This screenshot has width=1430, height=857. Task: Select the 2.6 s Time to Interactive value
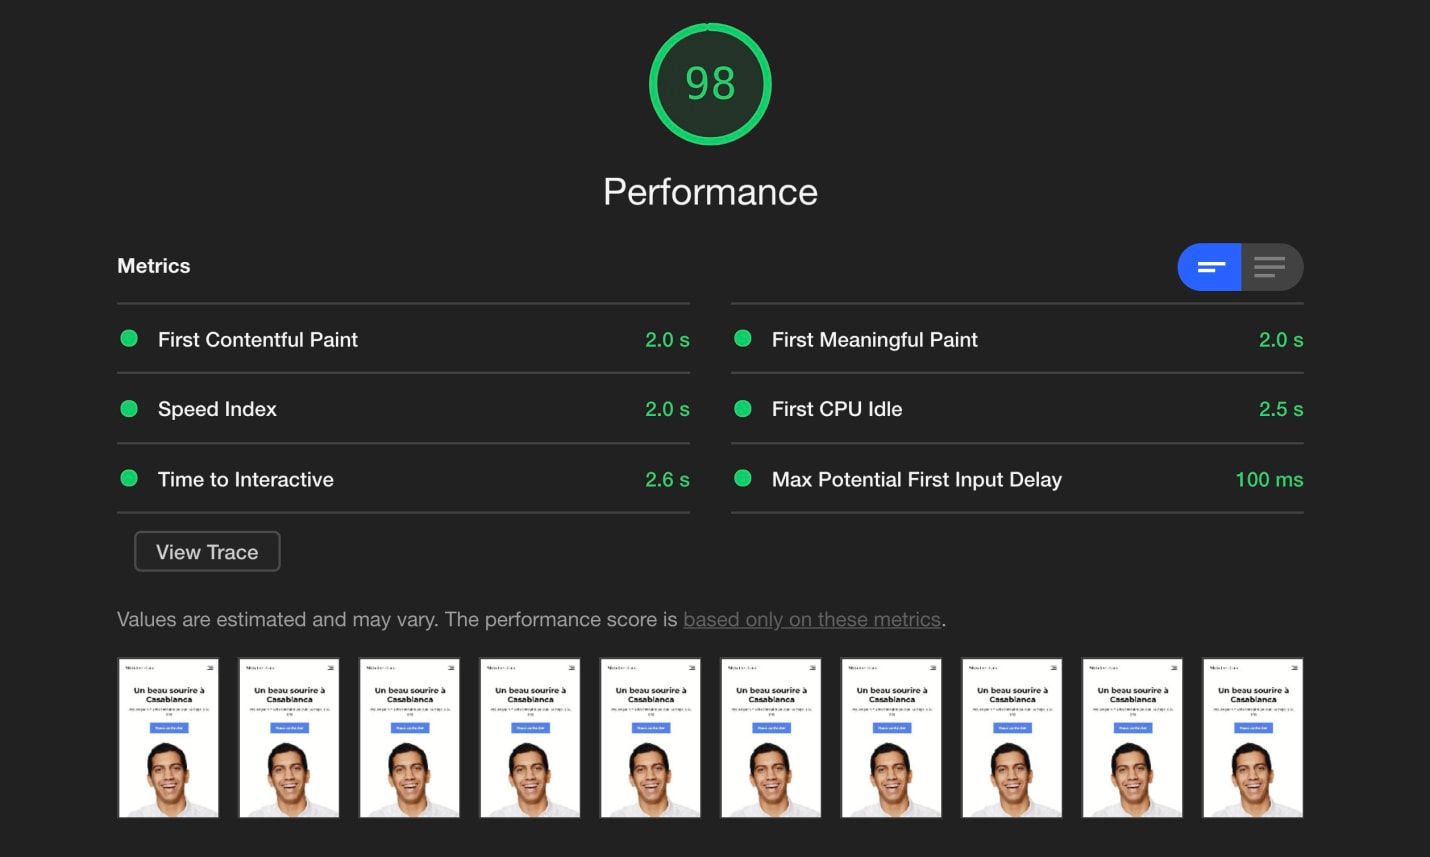click(667, 480)
